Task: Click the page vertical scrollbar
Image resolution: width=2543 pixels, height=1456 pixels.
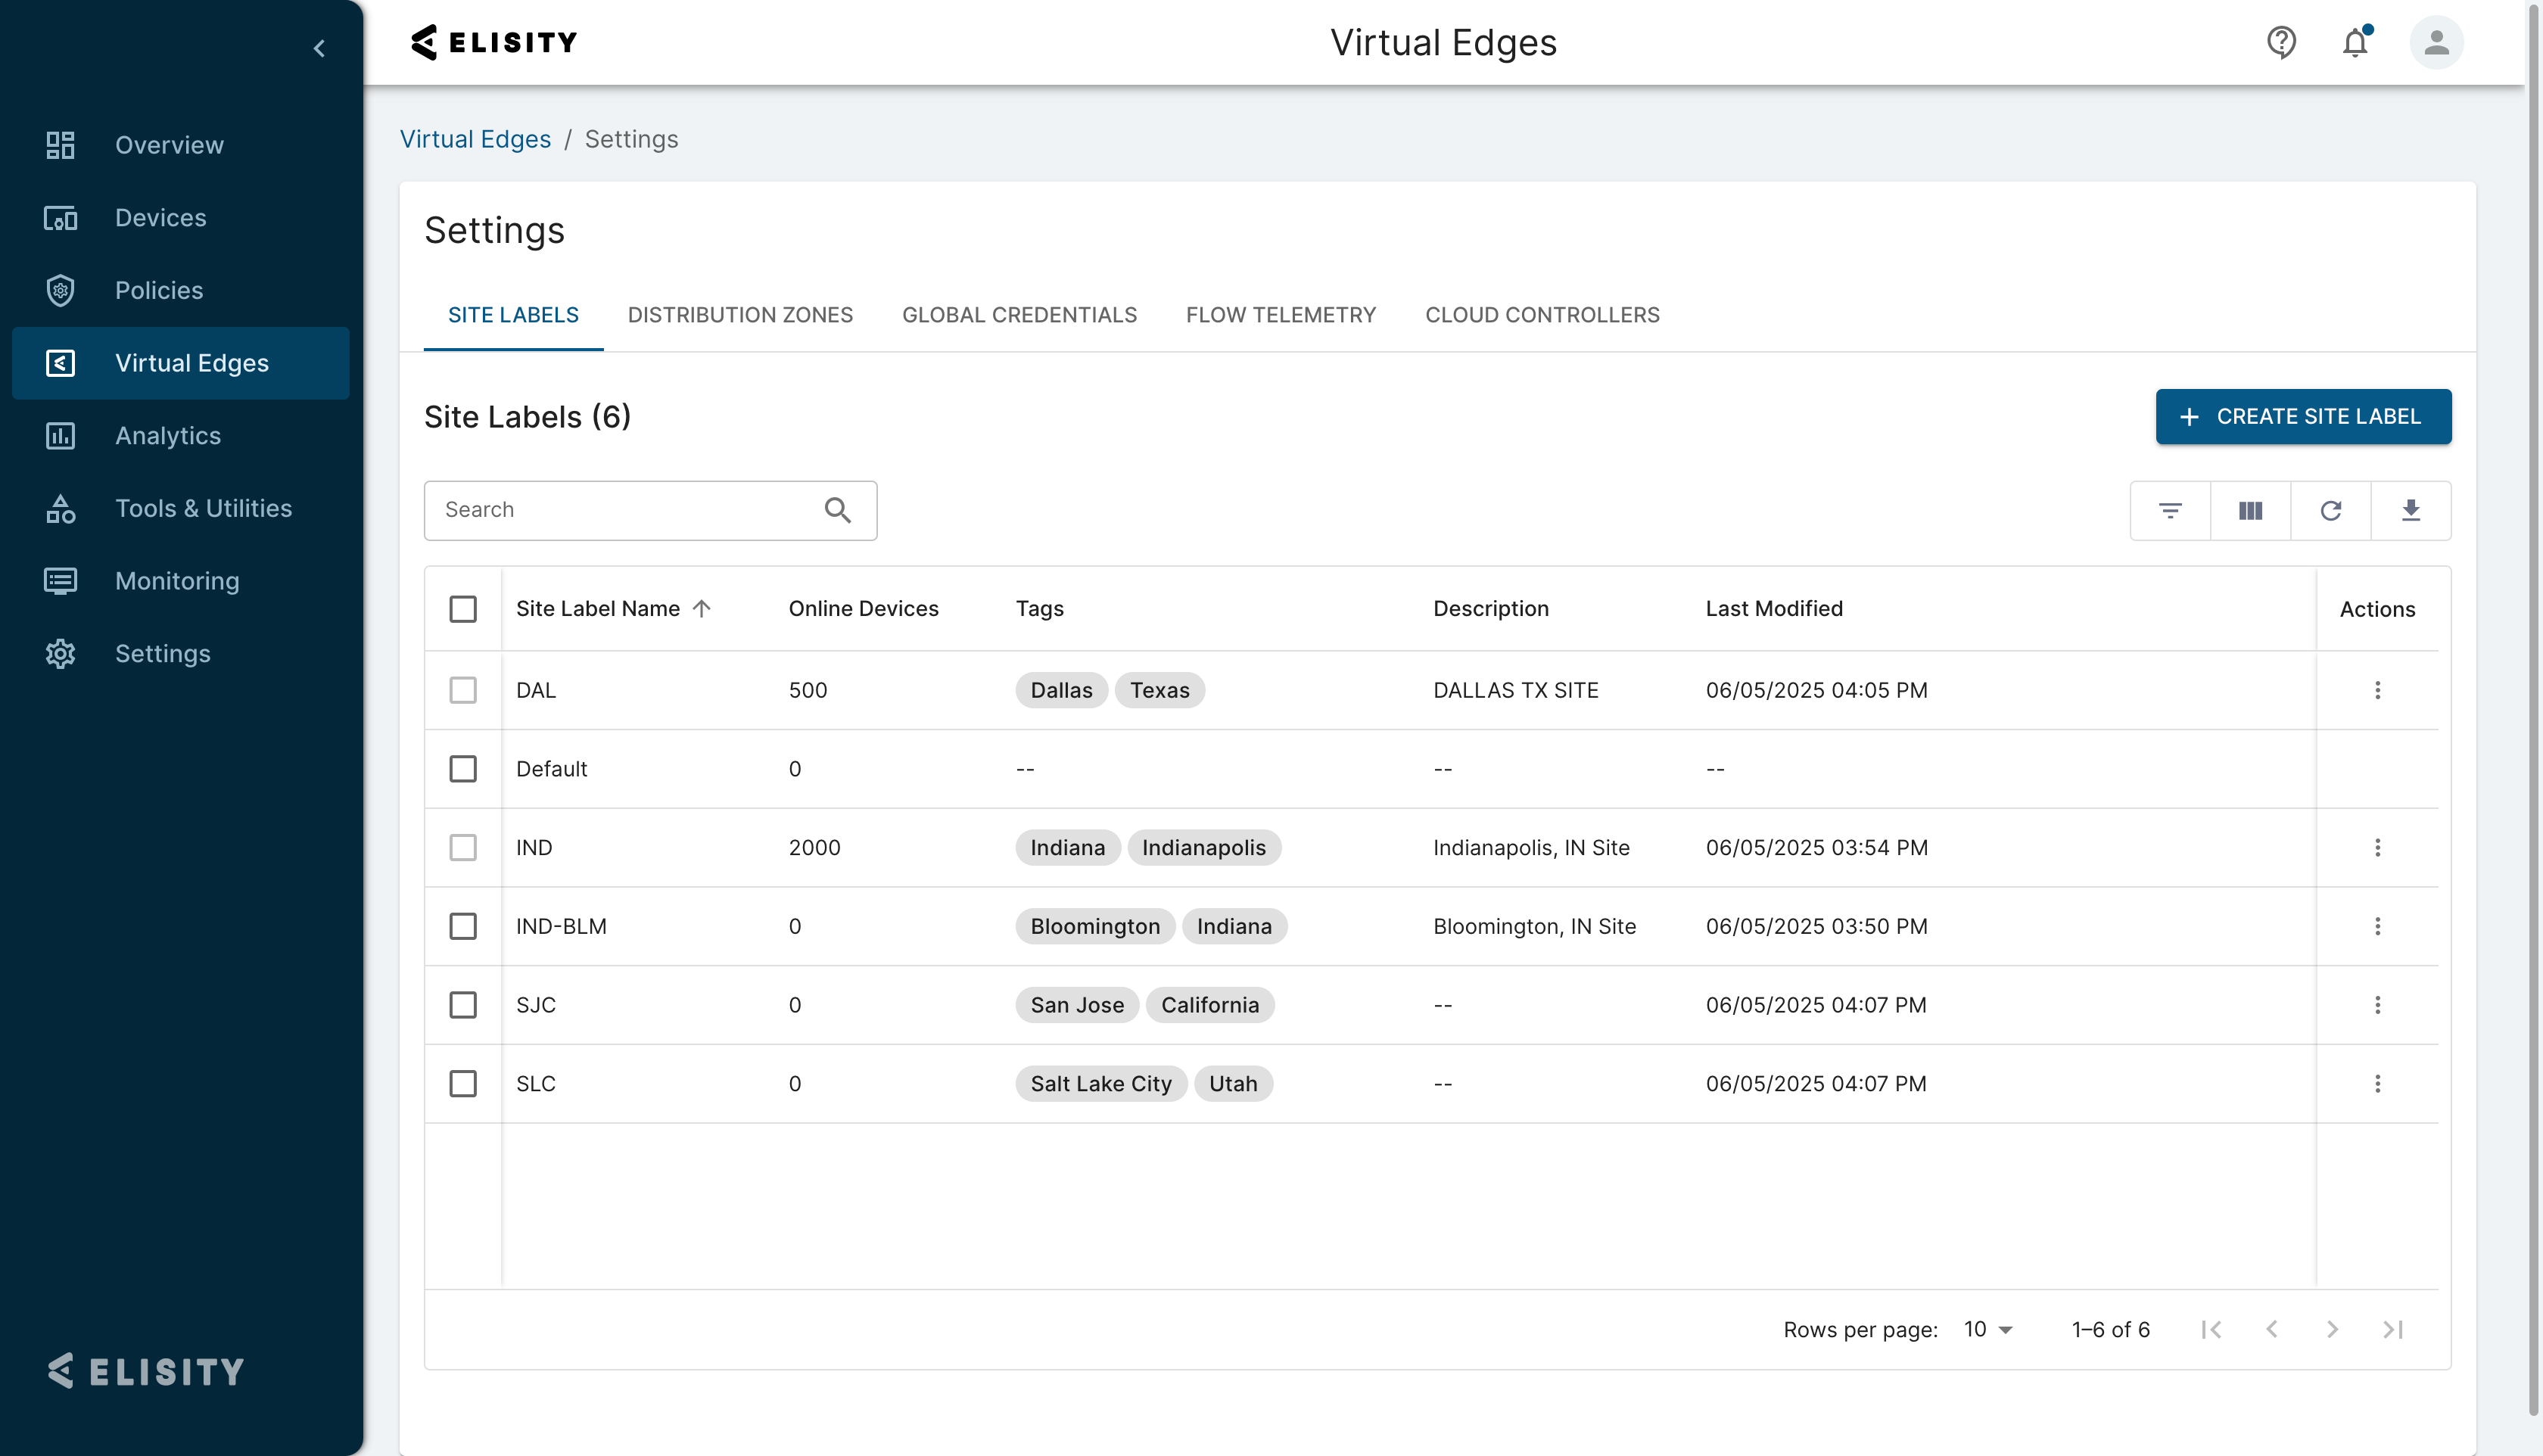Action: click(x=2533, y=700)
